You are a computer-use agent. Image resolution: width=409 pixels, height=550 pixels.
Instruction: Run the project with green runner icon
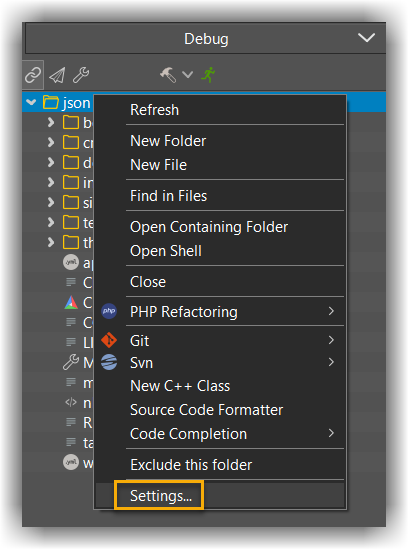click(208, 75)
